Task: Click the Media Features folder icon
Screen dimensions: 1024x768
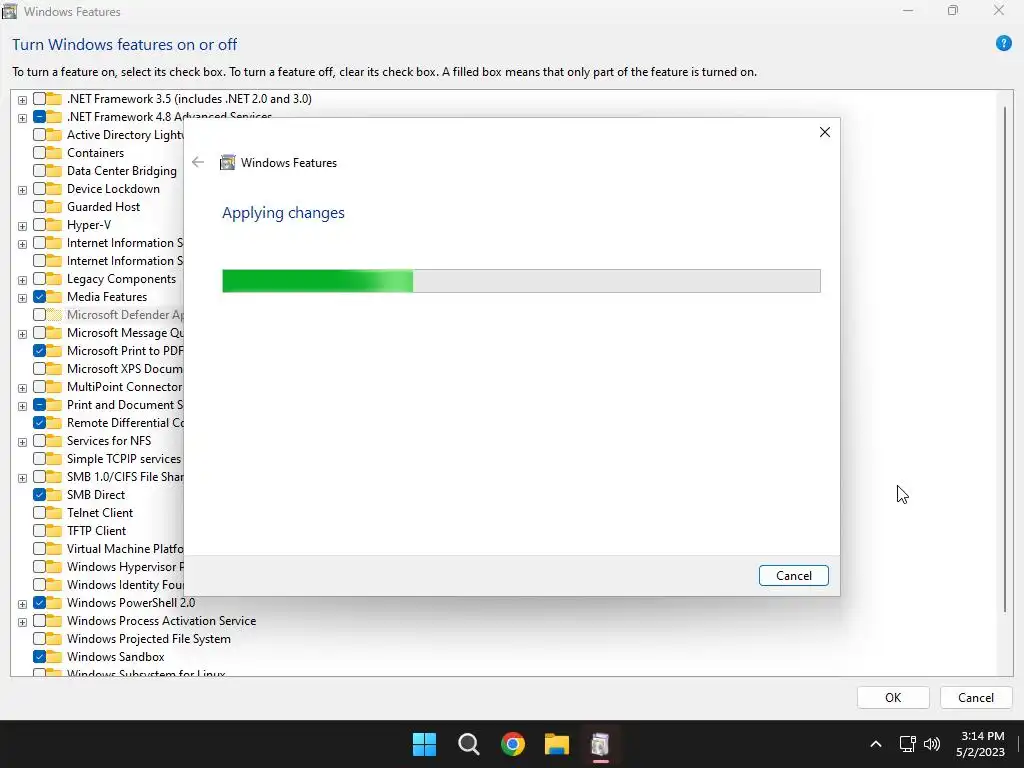Action: coord(54,297)
